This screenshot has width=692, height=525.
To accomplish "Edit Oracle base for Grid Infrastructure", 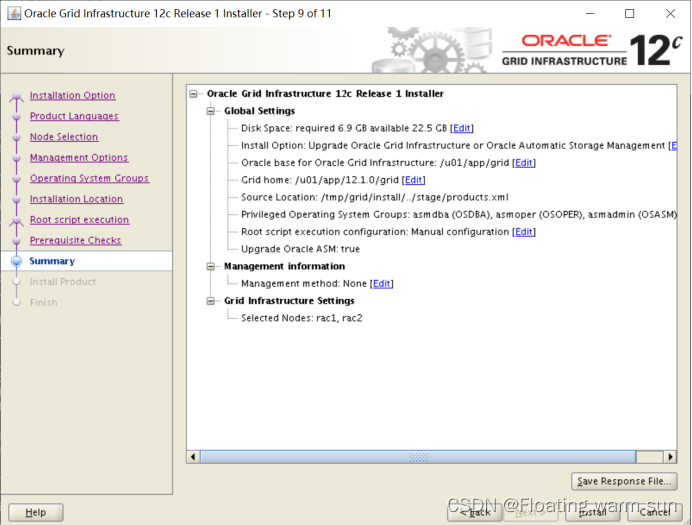I will click(x=524, y=163).
